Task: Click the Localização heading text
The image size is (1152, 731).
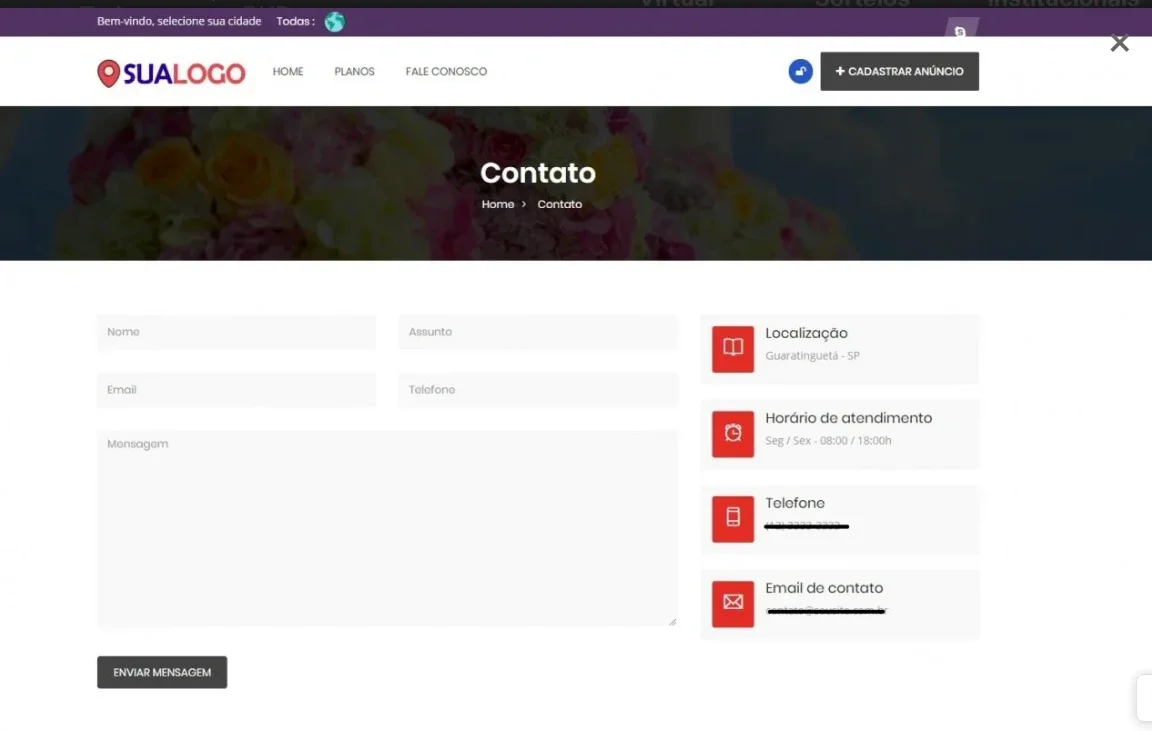Action: (806, 334)
